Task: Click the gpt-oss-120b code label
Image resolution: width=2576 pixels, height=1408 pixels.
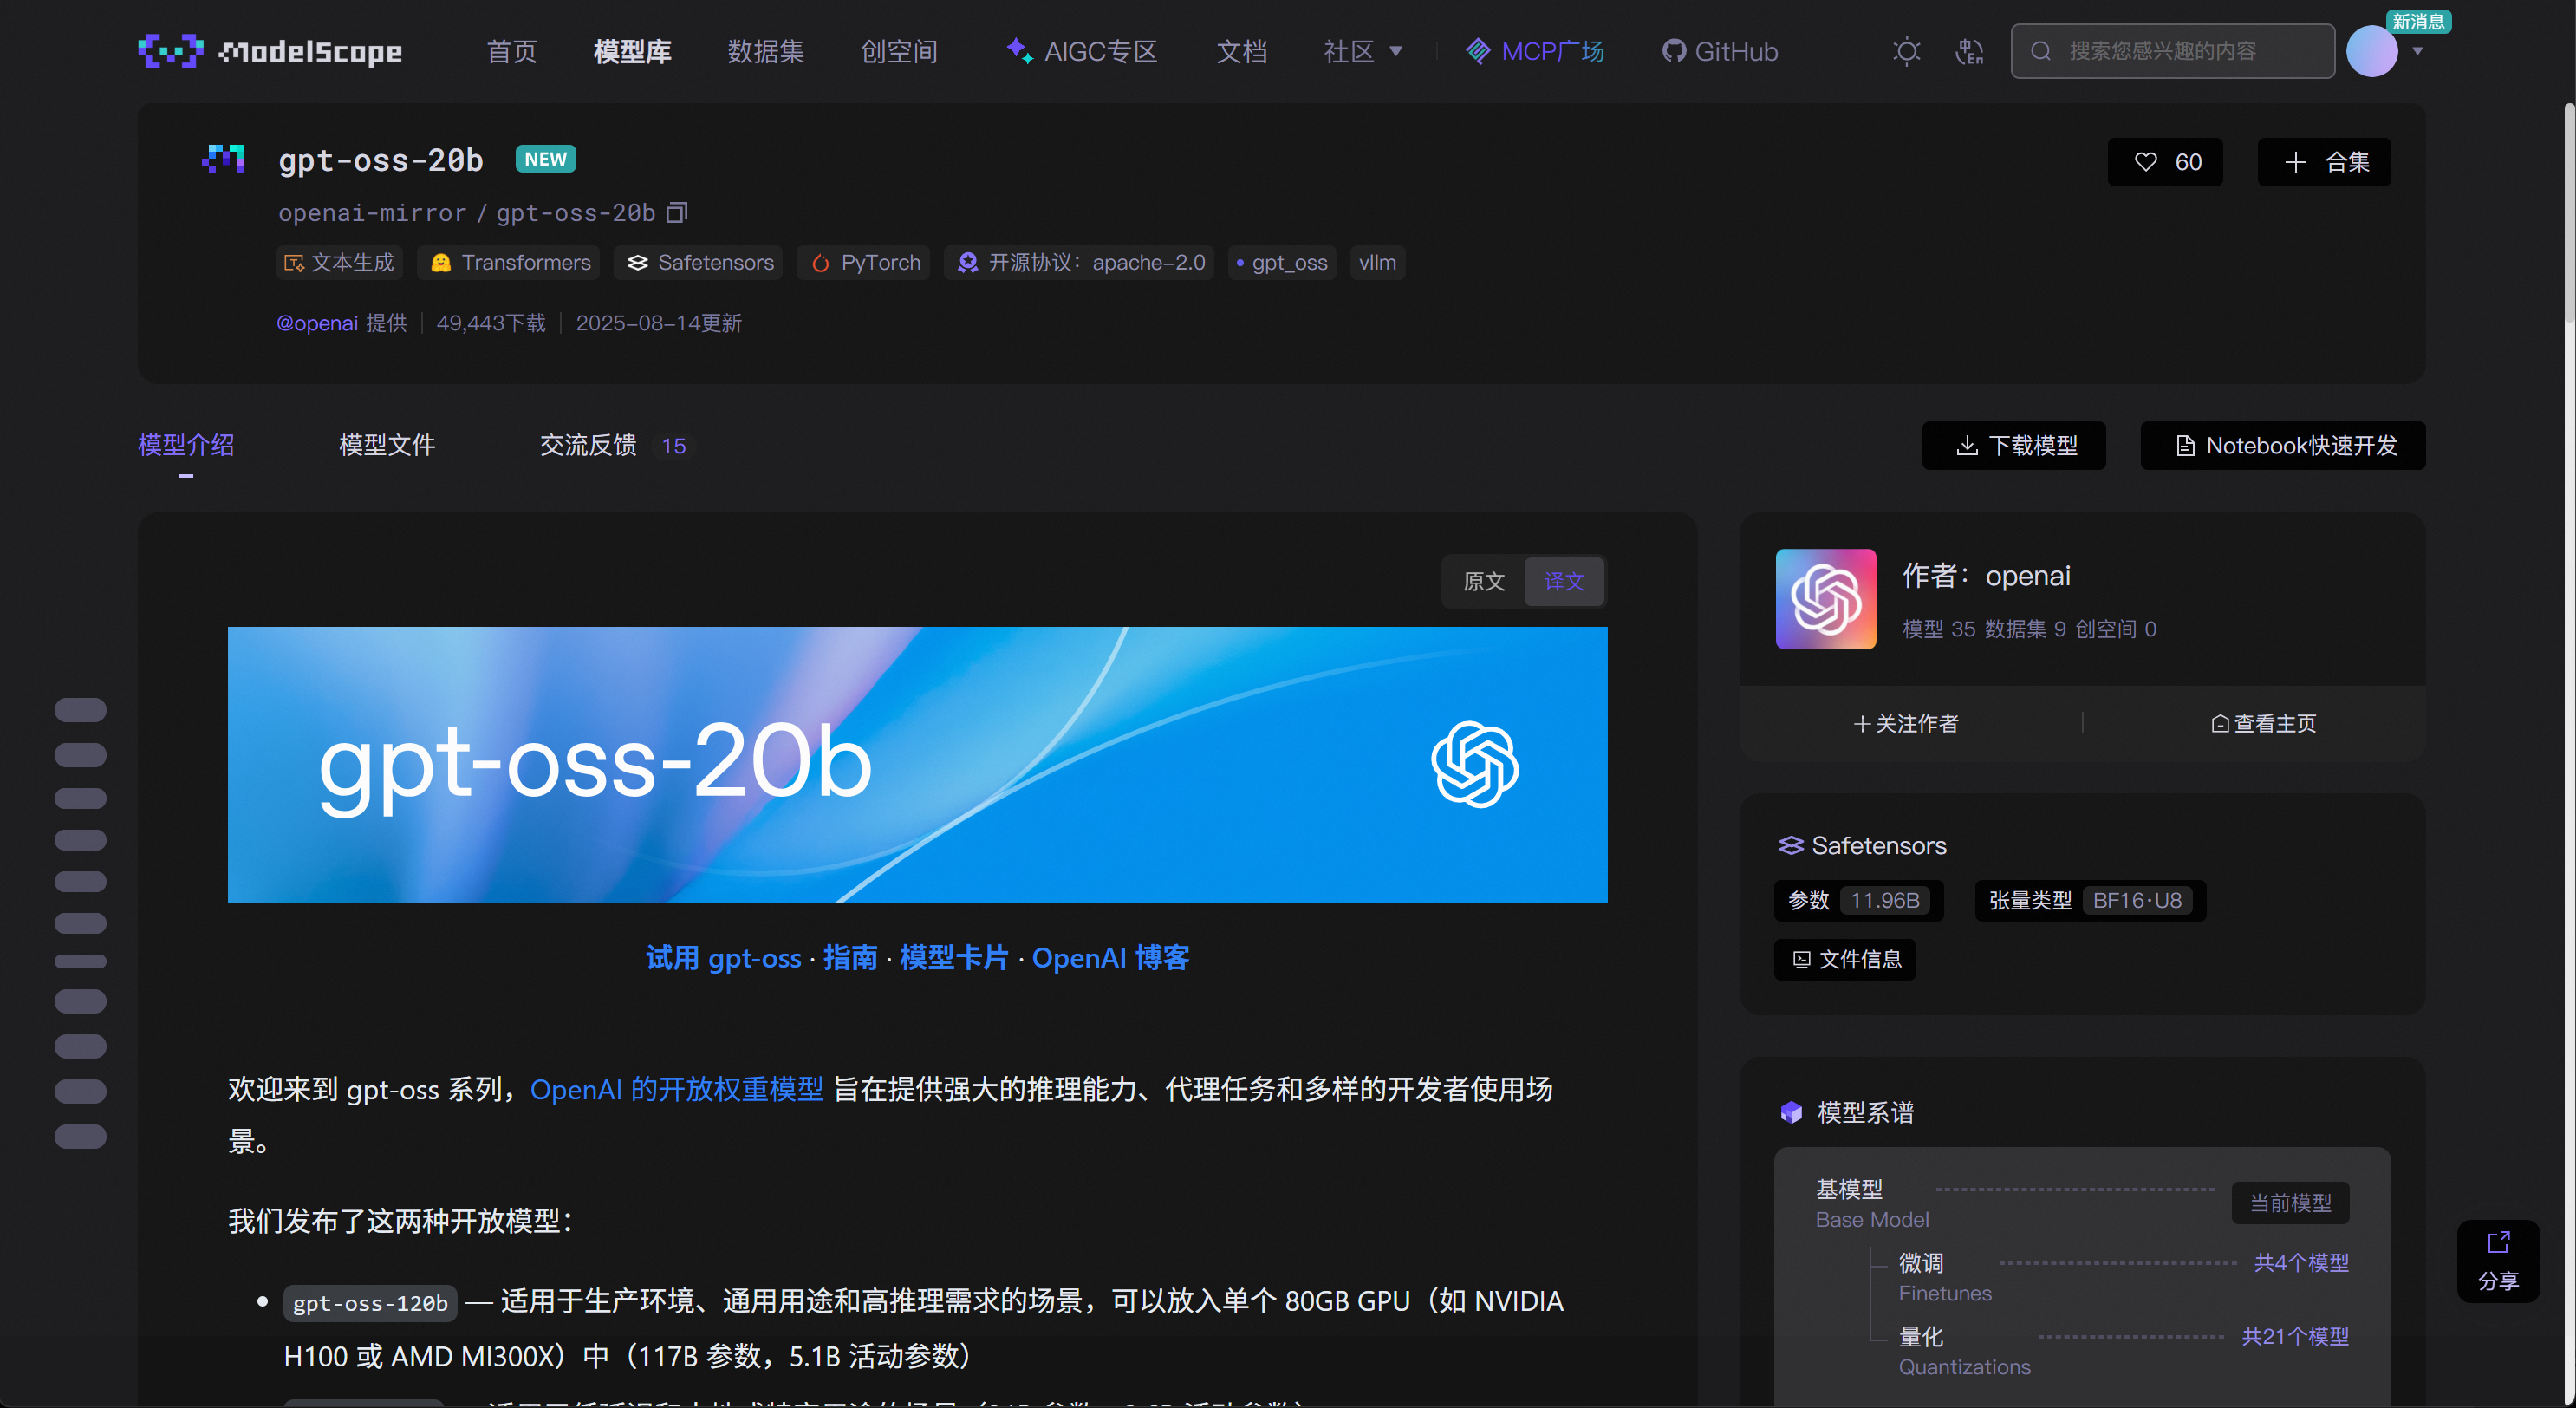Action: point(370,1303)
